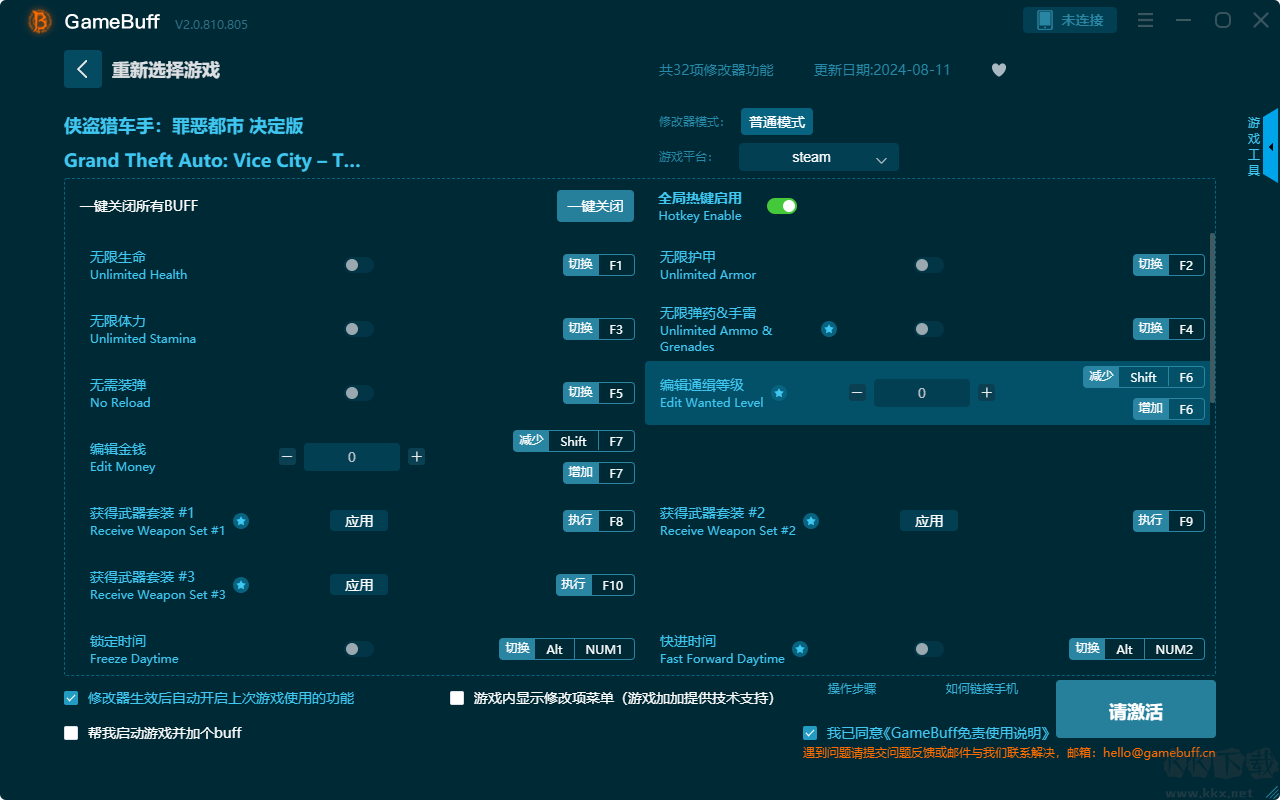The height and width of the screenshot is (800, 1280).
Task: Click the 执行 F8 hotkey for Weapon Set #1
Action: [x=599, y=521]
